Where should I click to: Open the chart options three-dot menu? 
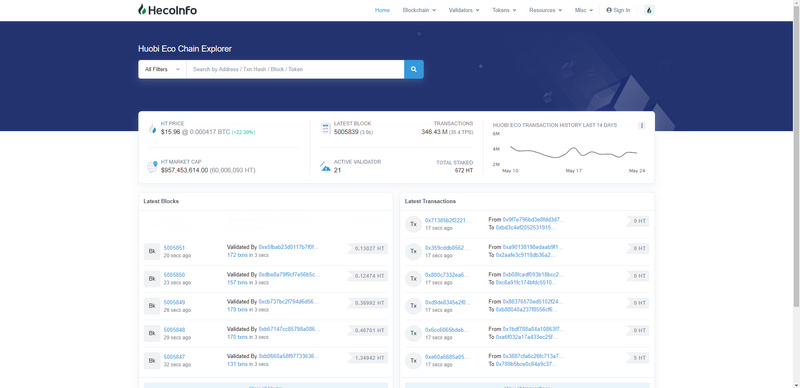tap(642, 126)
